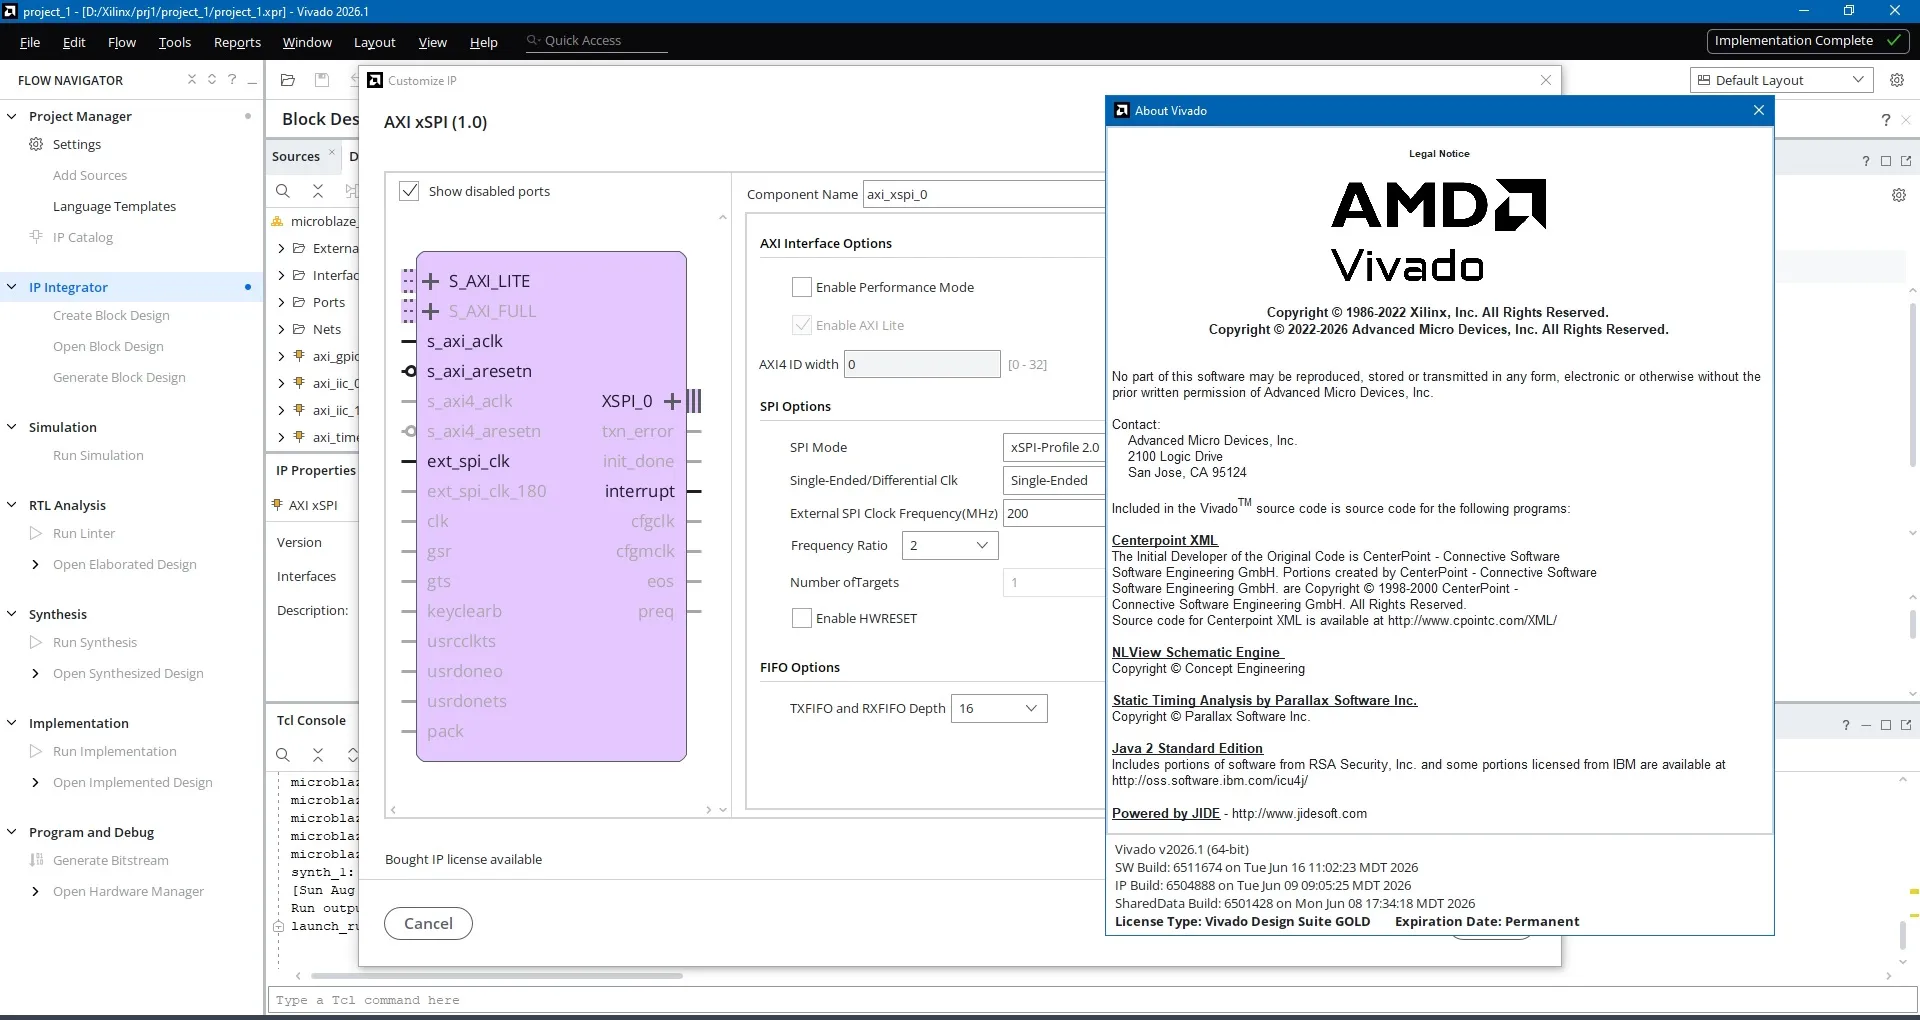Minimize the Flow Navigator panel
Screen dimensions: 1920x1020
tap(252, 80)
